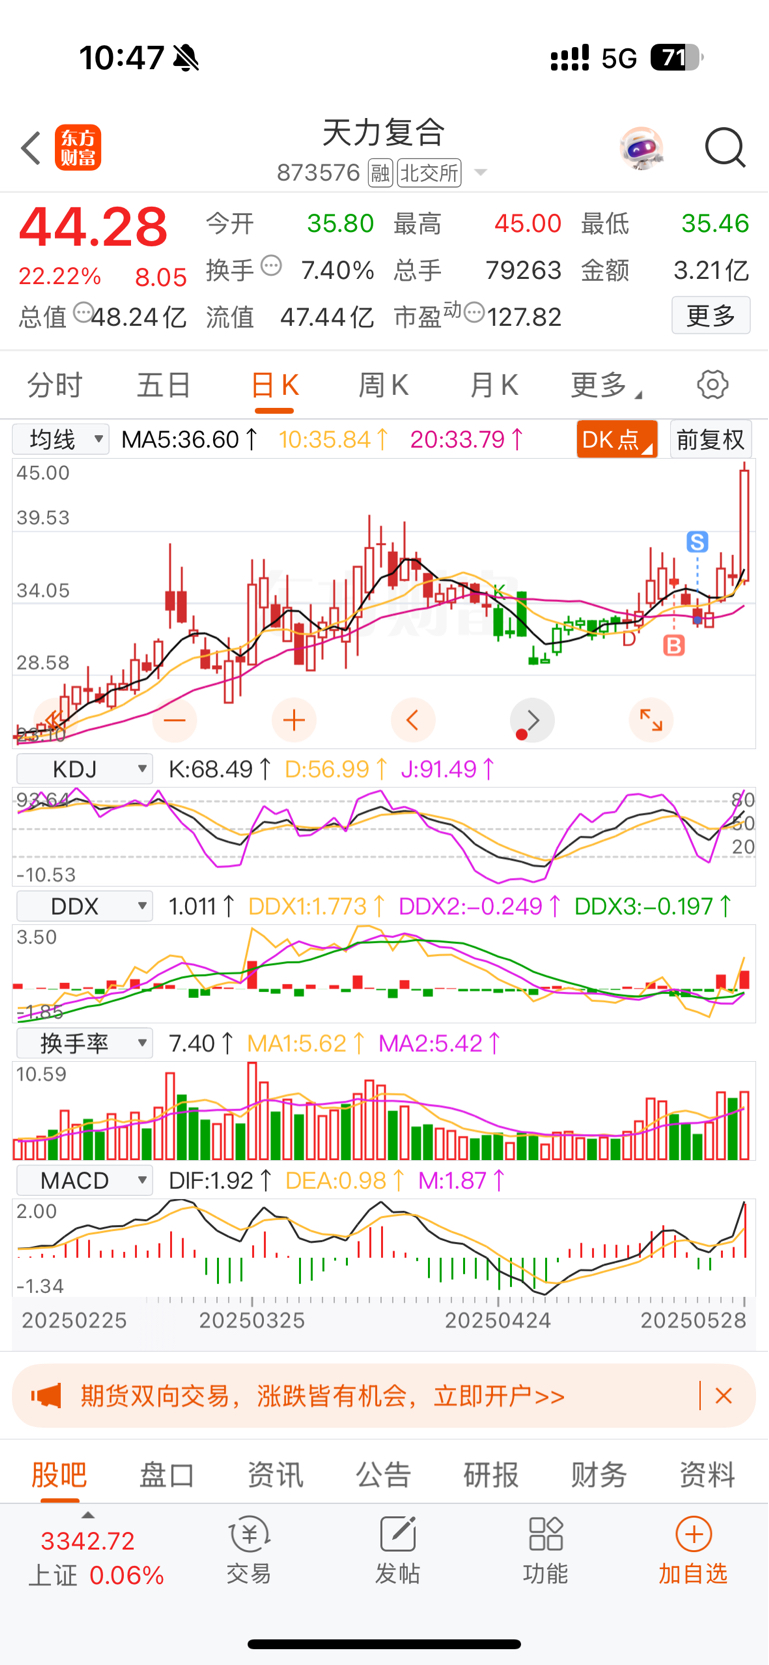The width and height of the screenshot is (769, 1665).
Task: Switch to the 研报 tab
Action: click(x=491, y=1474)
